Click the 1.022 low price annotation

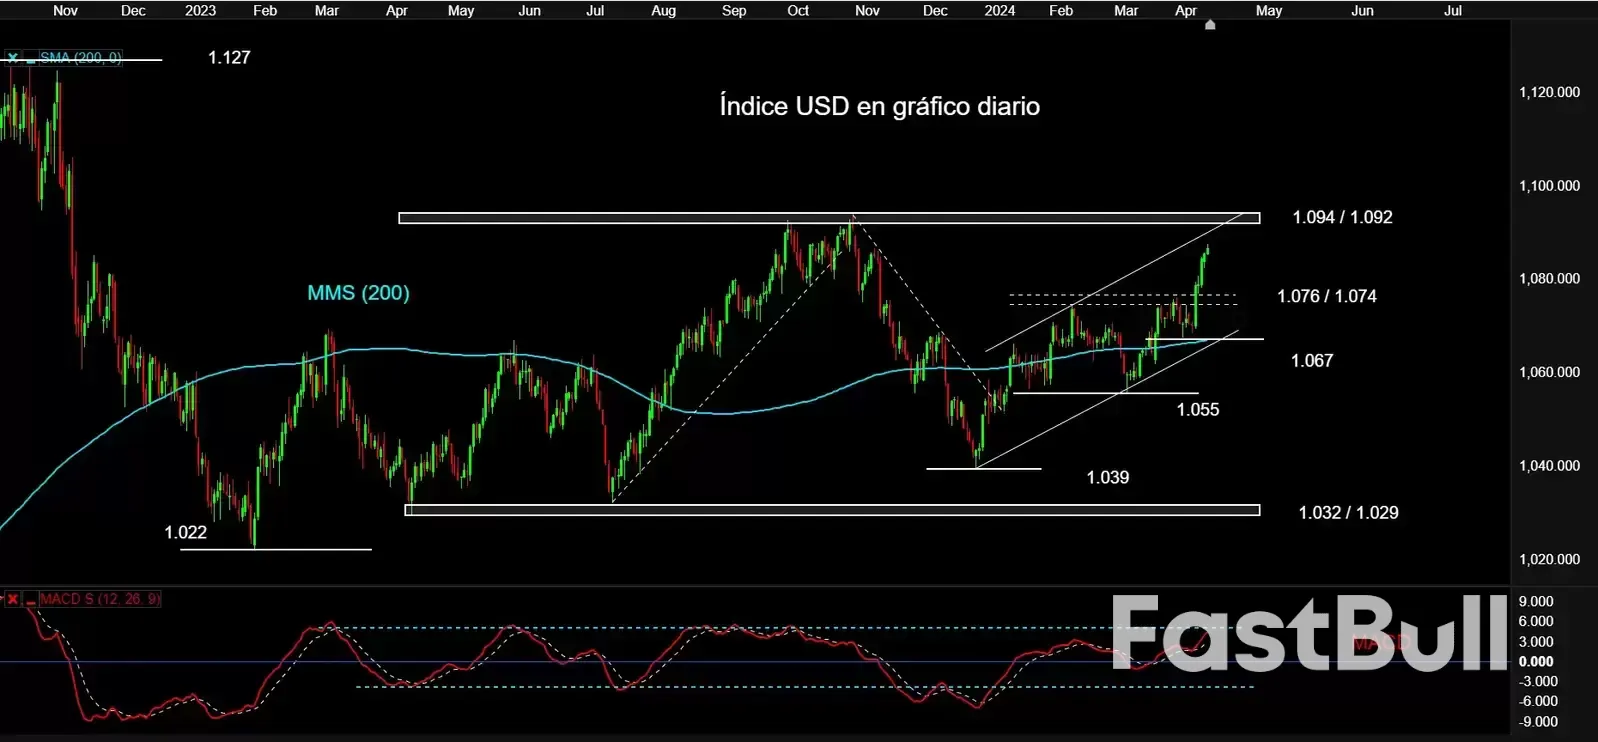click(185, 532)
